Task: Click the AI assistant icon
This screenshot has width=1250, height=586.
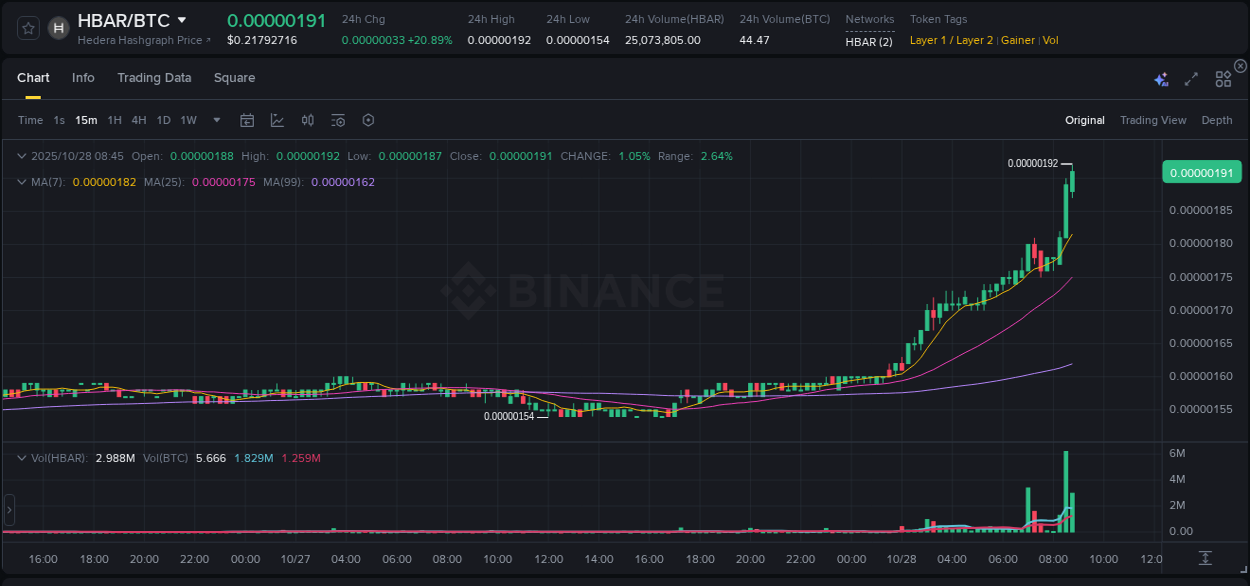Action: click(1160, 77)
